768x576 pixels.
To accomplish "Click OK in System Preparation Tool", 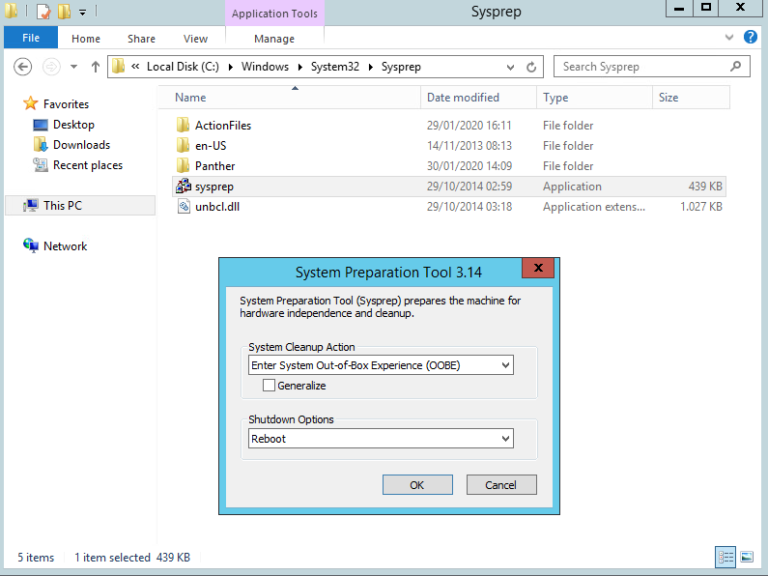I will [x=417, y=484].
